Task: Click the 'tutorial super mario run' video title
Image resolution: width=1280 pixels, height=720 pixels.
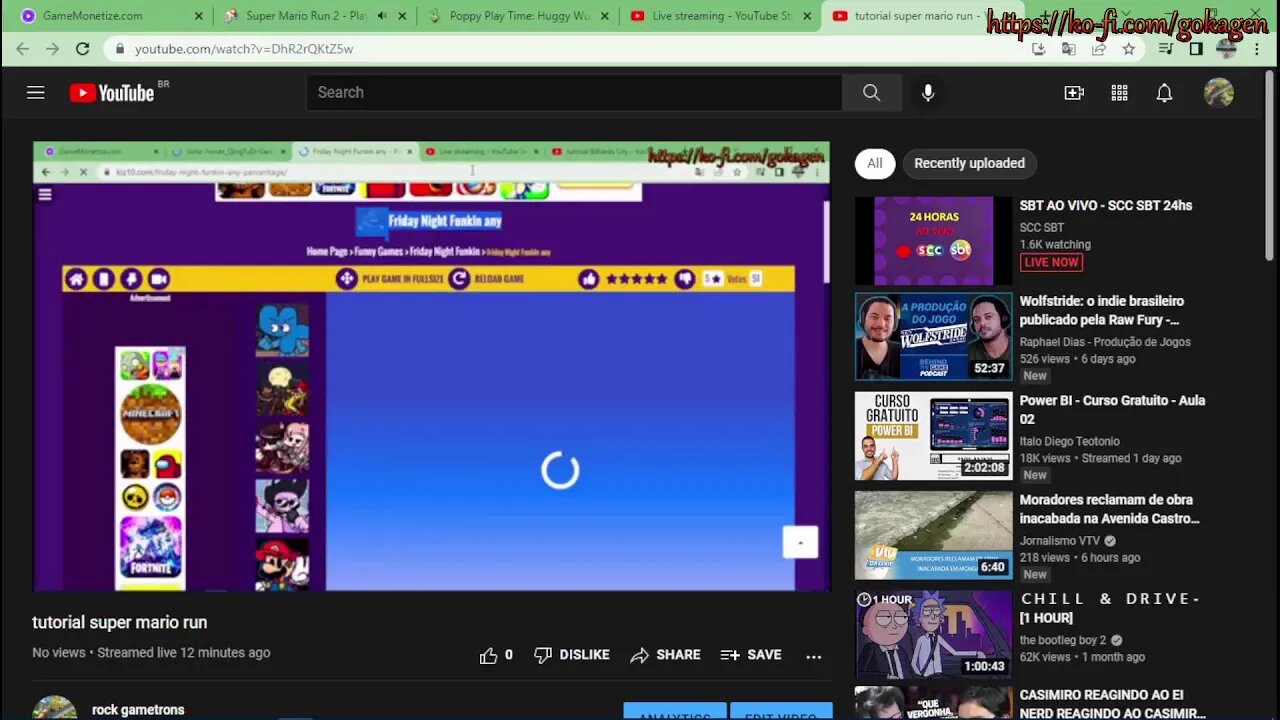Action: (x=120, y=622)
